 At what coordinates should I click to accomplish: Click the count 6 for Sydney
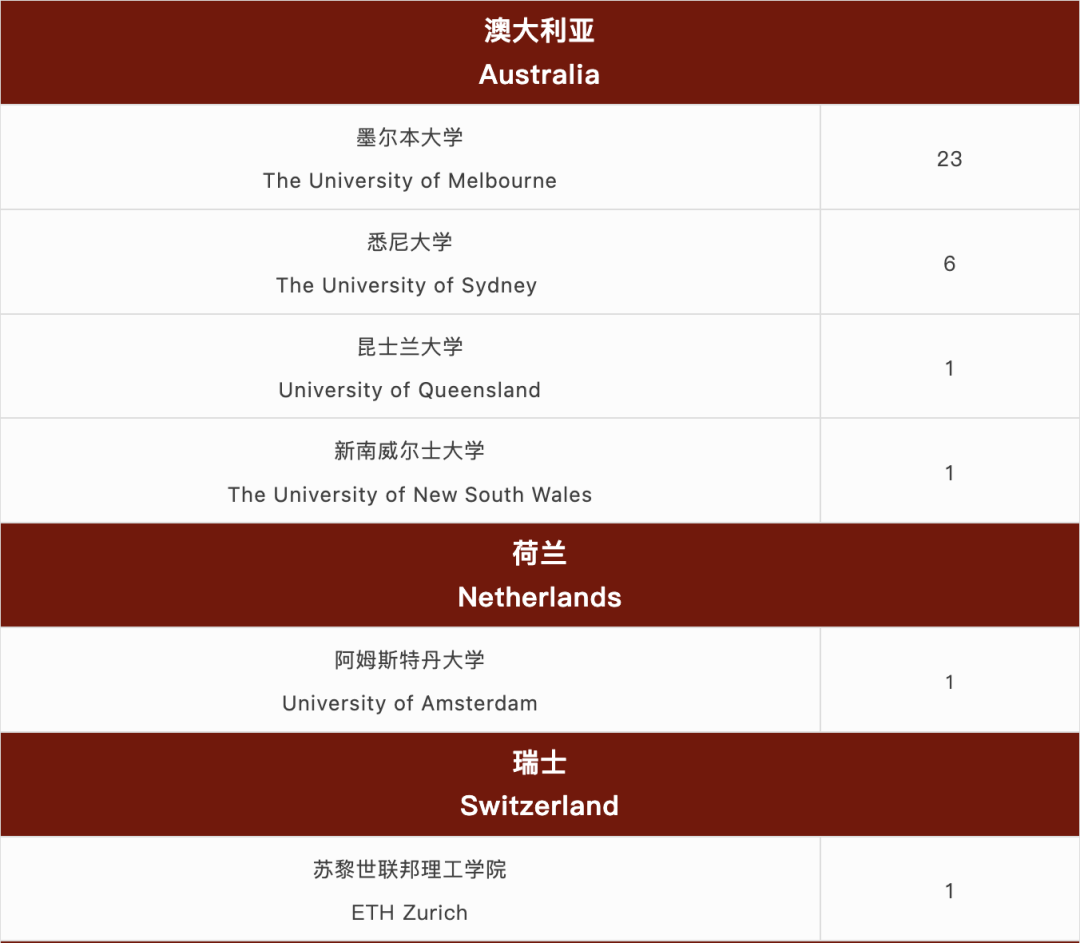tap(949, 264)
